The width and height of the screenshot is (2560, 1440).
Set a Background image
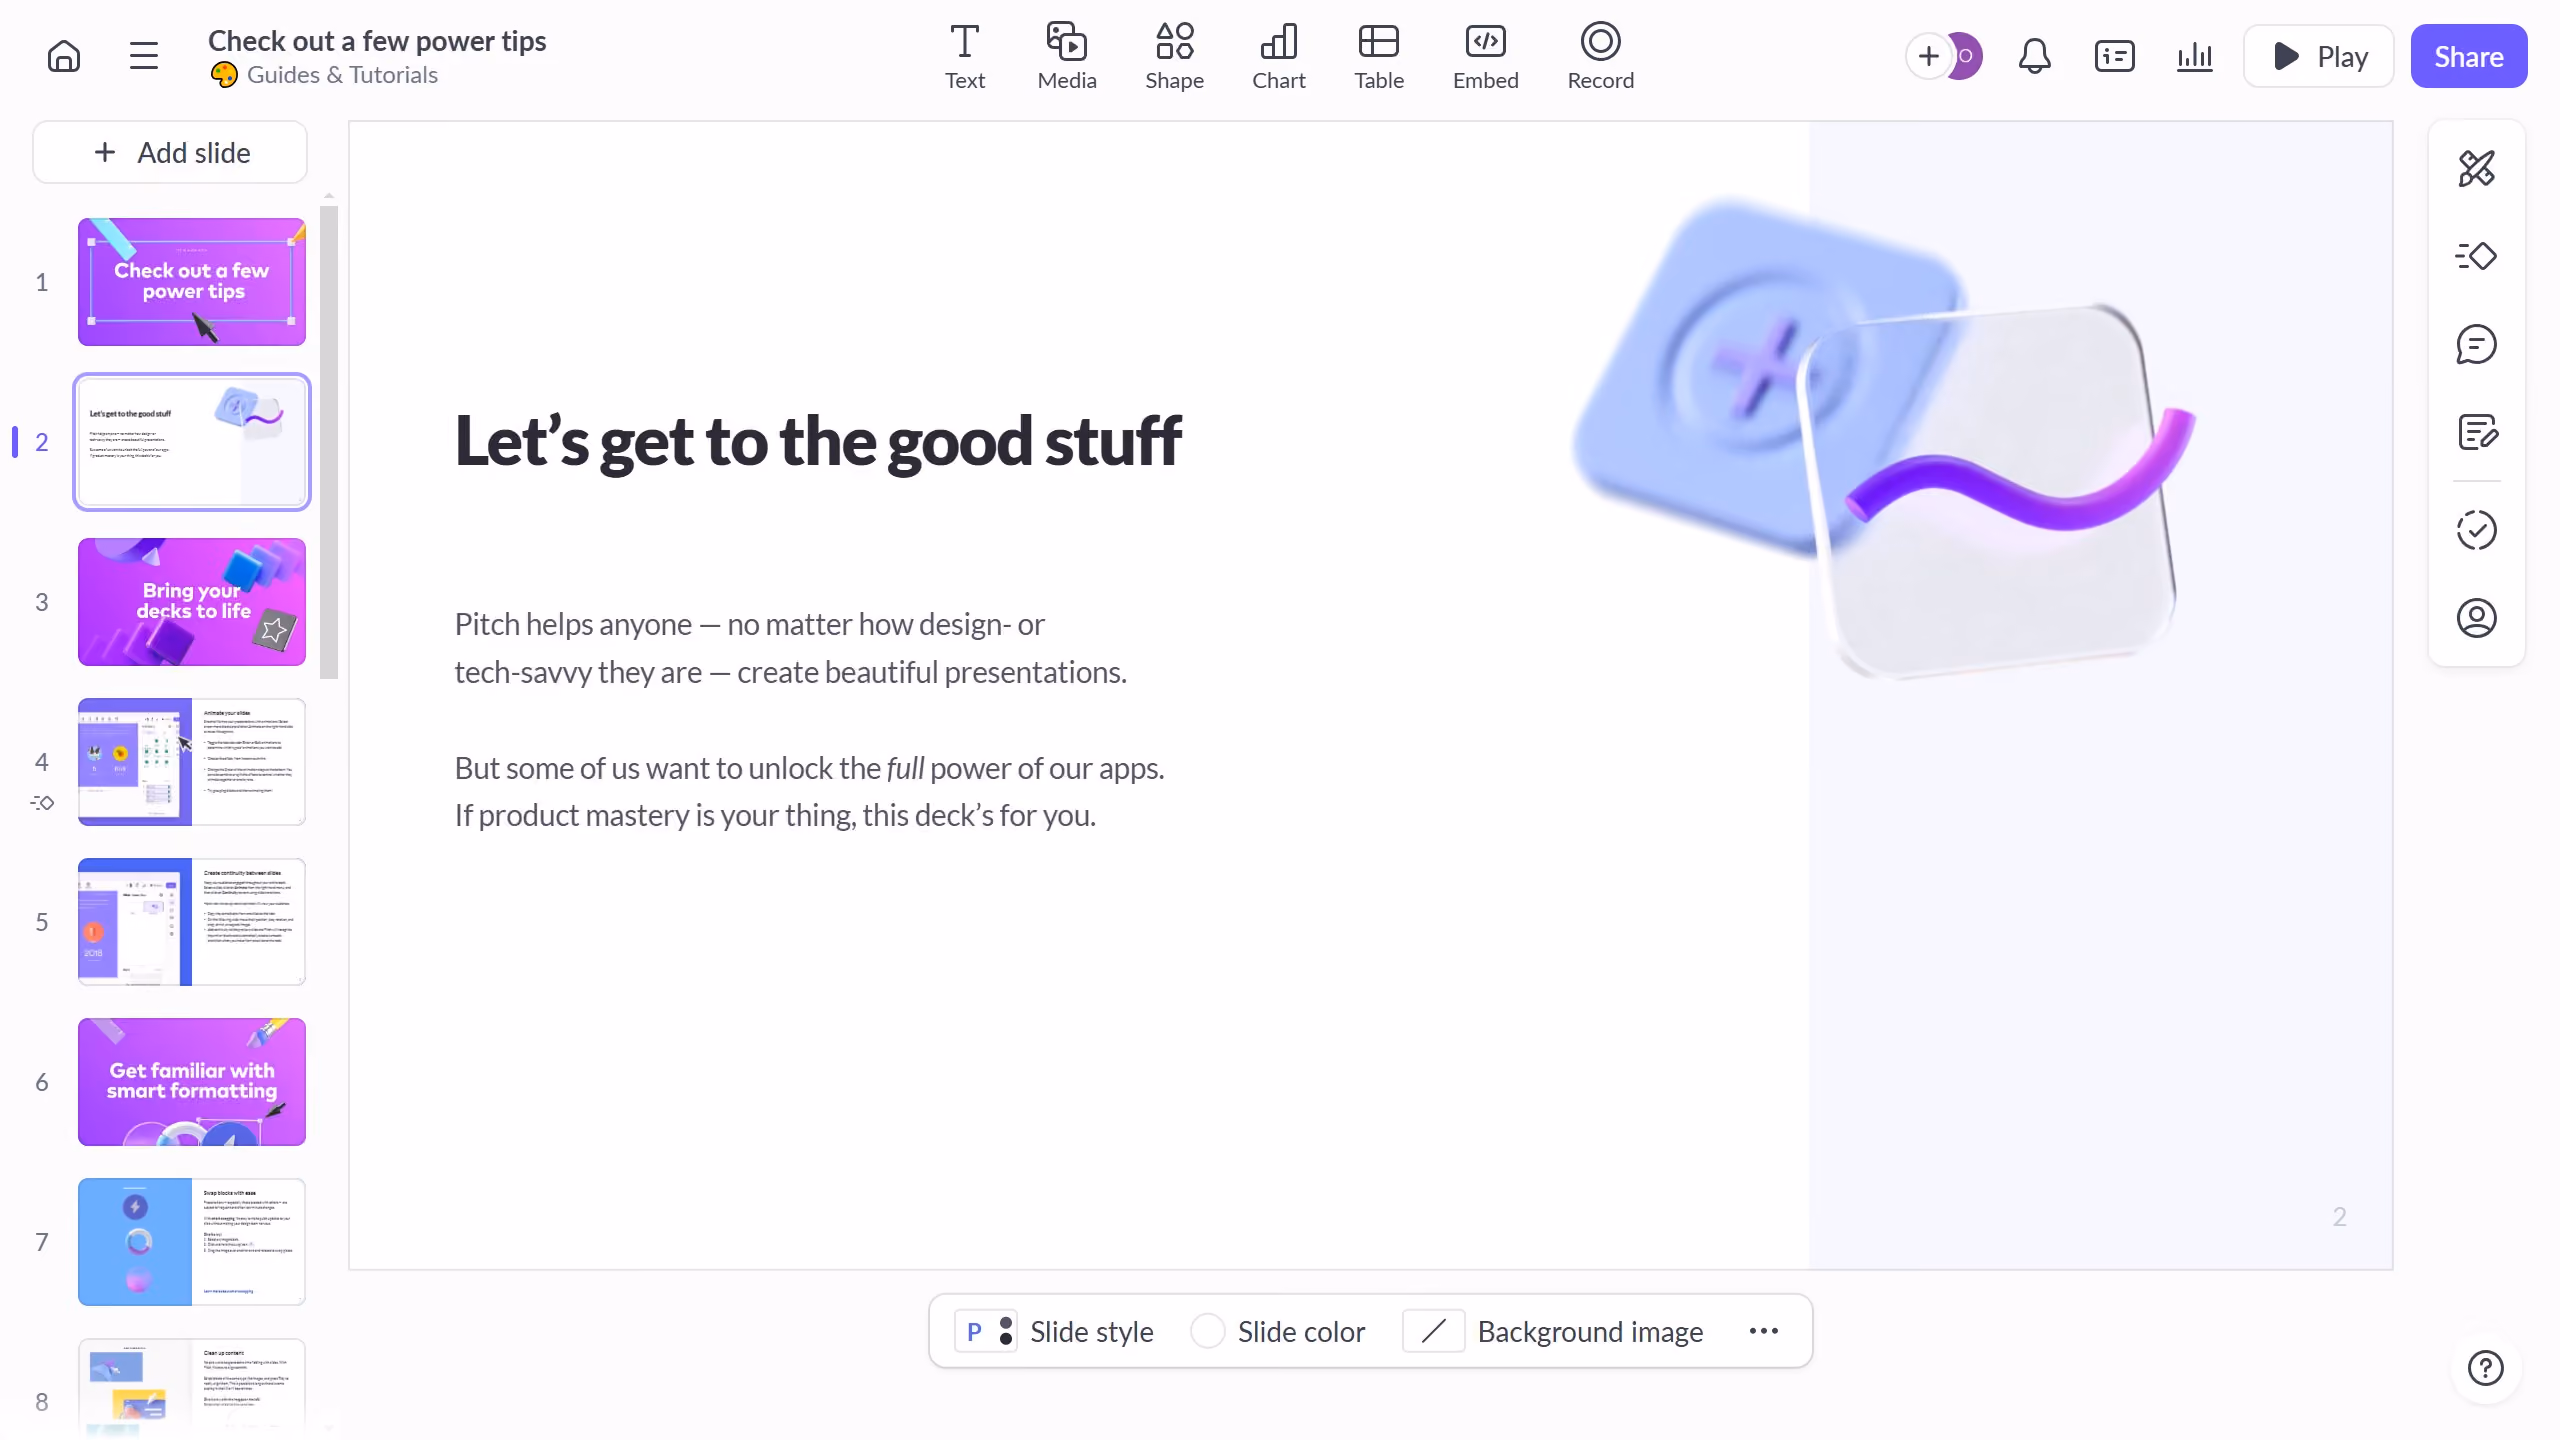[x=1554, y=1331]
